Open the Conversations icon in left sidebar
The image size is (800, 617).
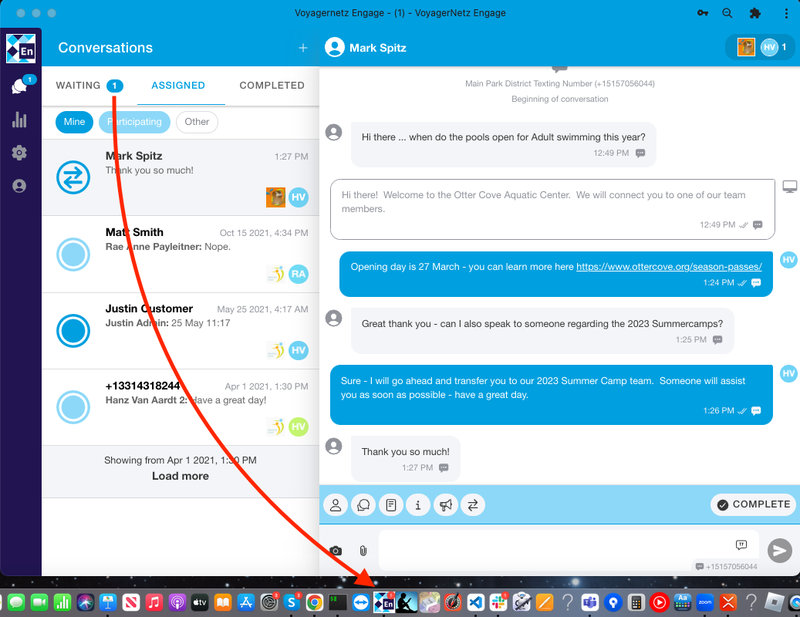[x=19, y=86]
